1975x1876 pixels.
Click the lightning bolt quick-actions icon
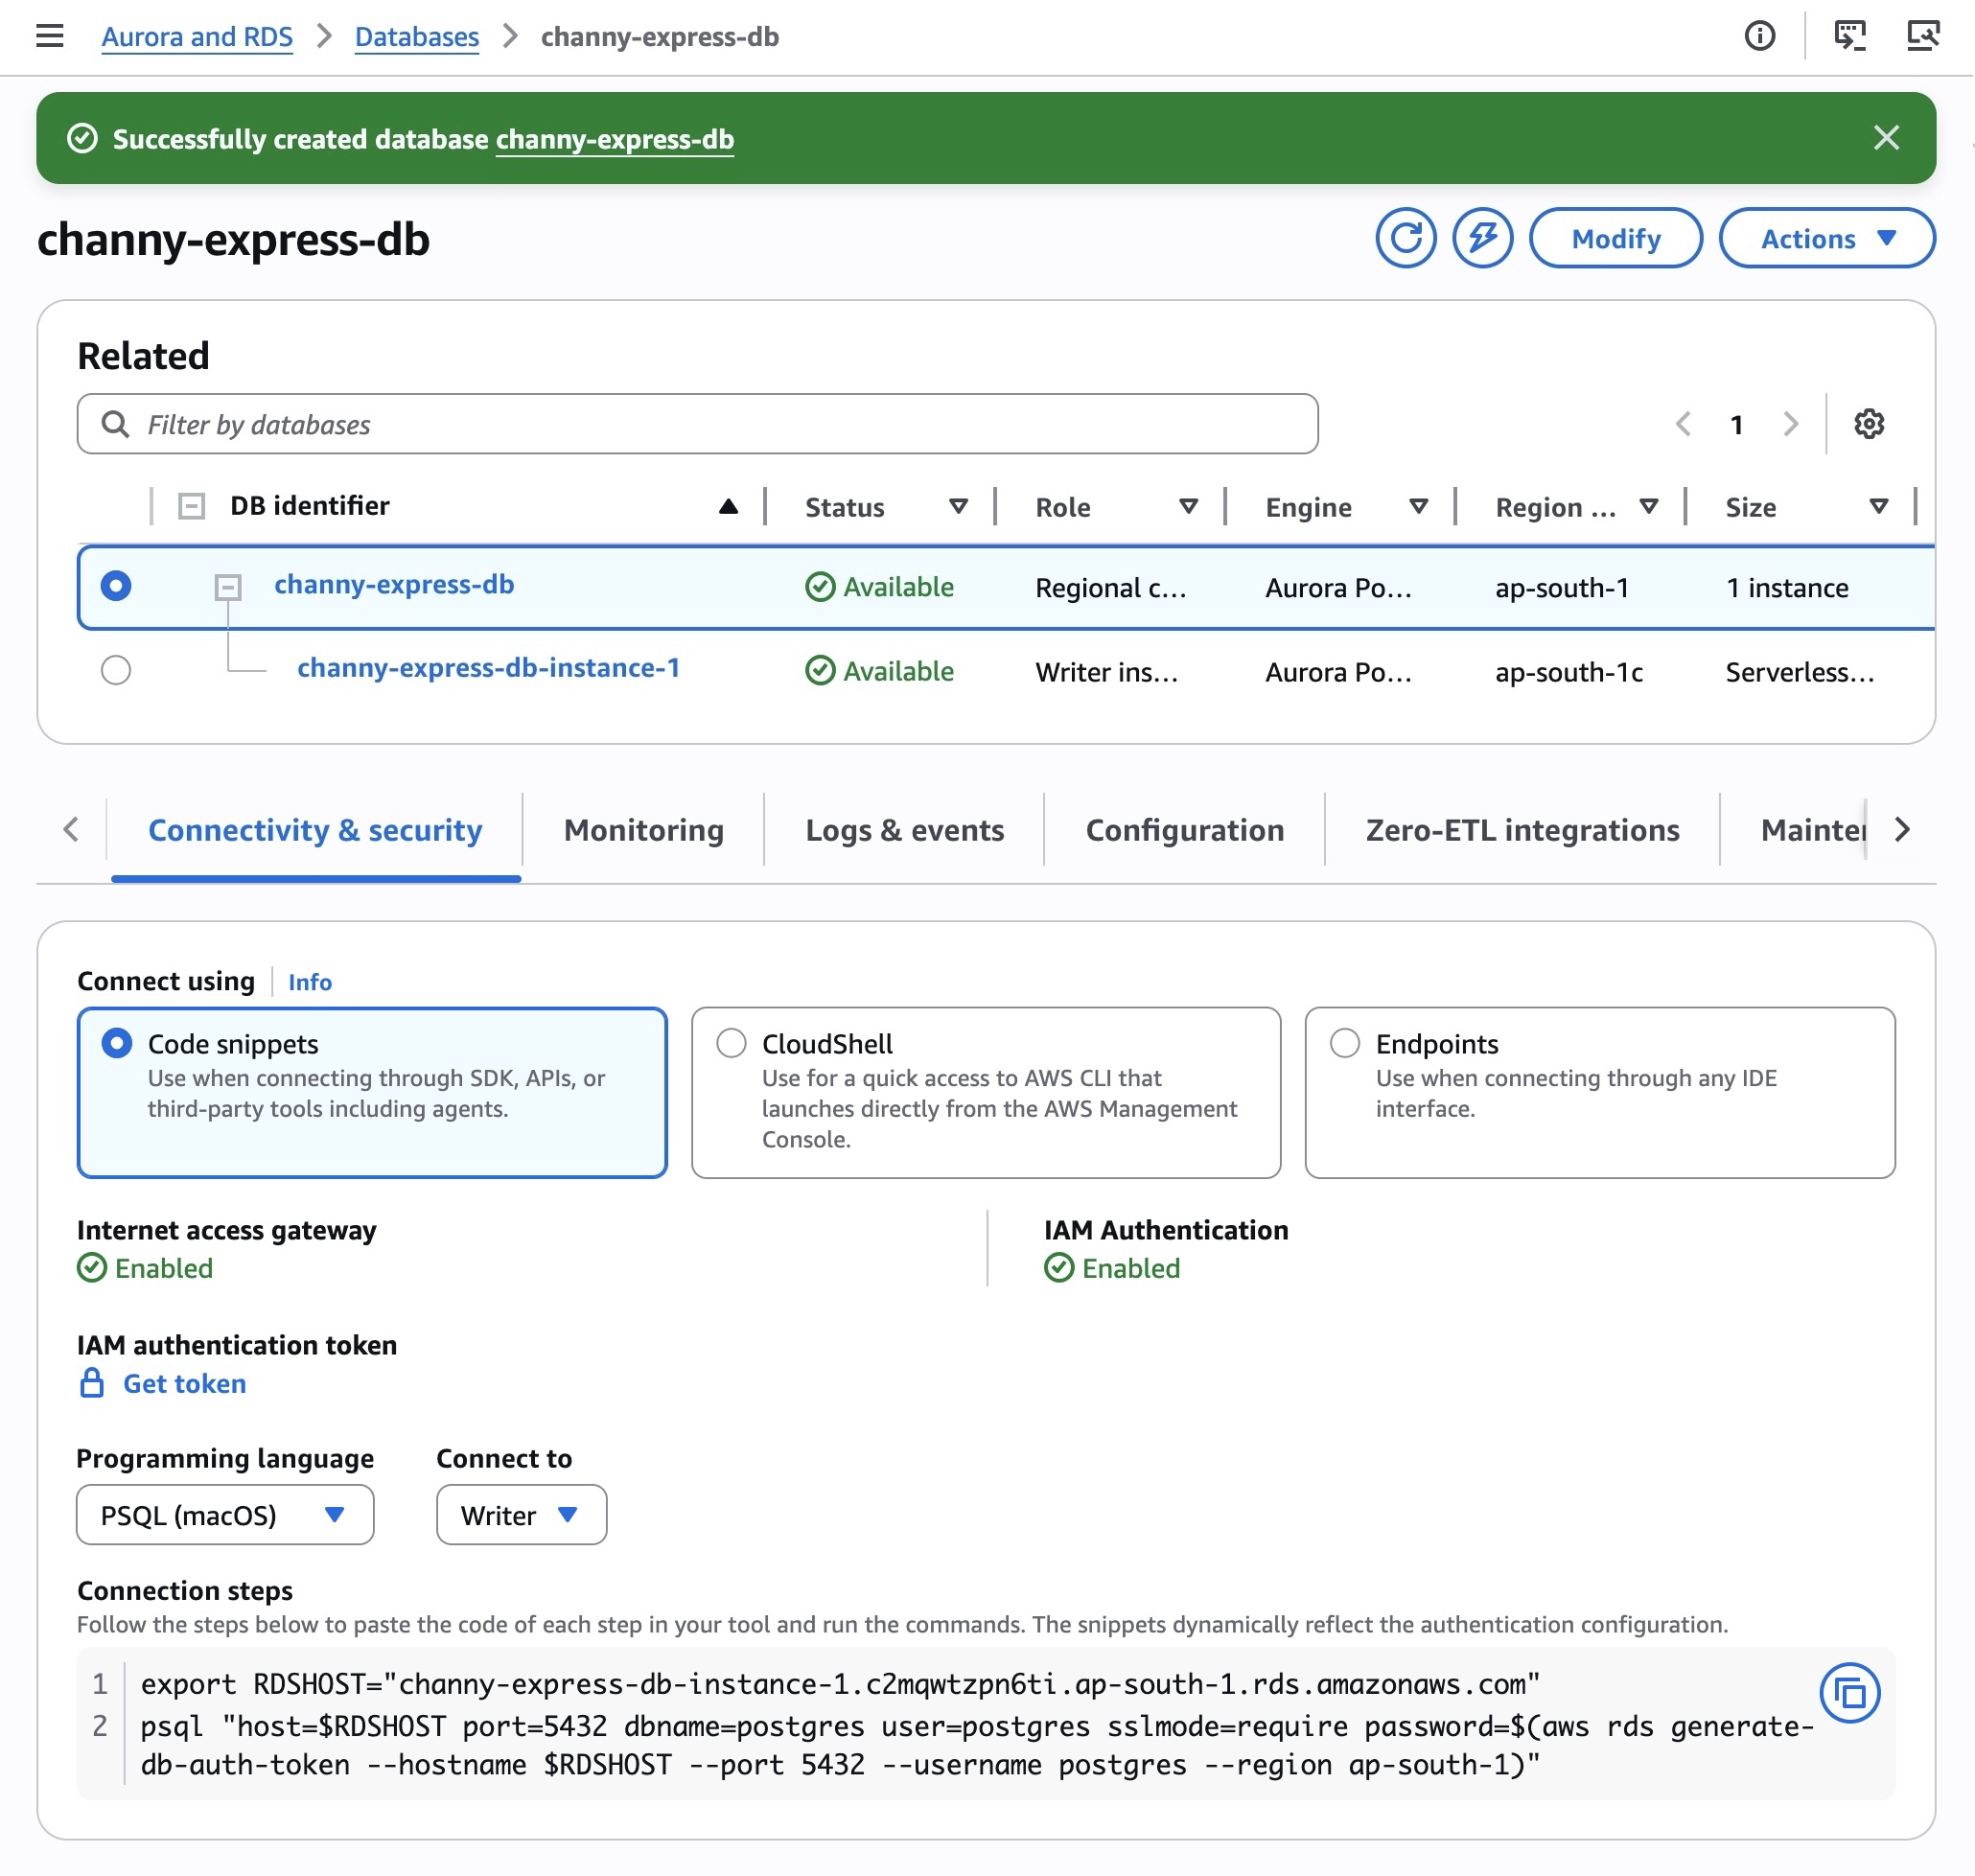pyautogui.click(x=1482, y=238)
